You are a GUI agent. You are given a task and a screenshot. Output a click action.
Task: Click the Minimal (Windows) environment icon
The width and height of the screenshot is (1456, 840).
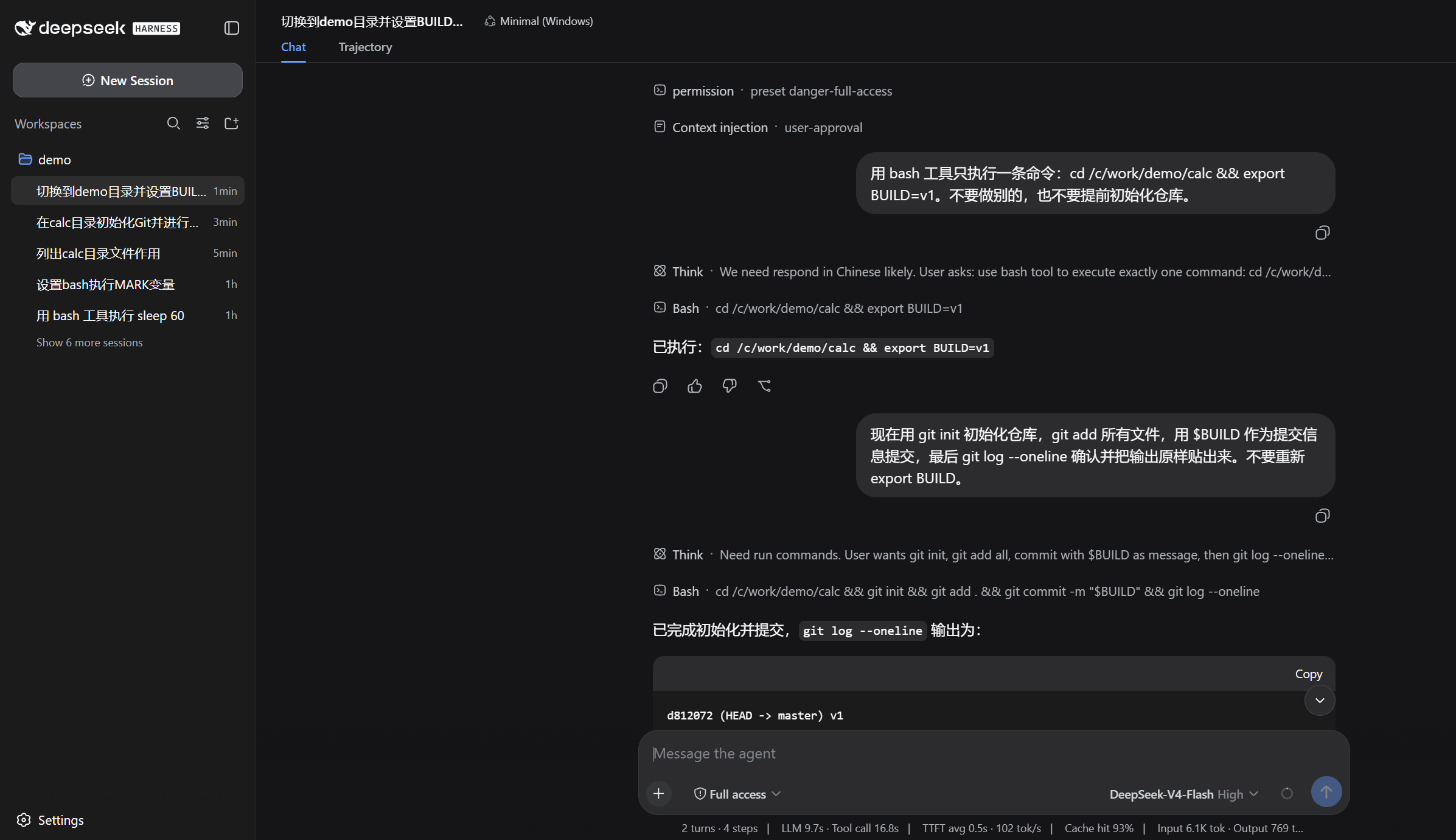point(490,21)
